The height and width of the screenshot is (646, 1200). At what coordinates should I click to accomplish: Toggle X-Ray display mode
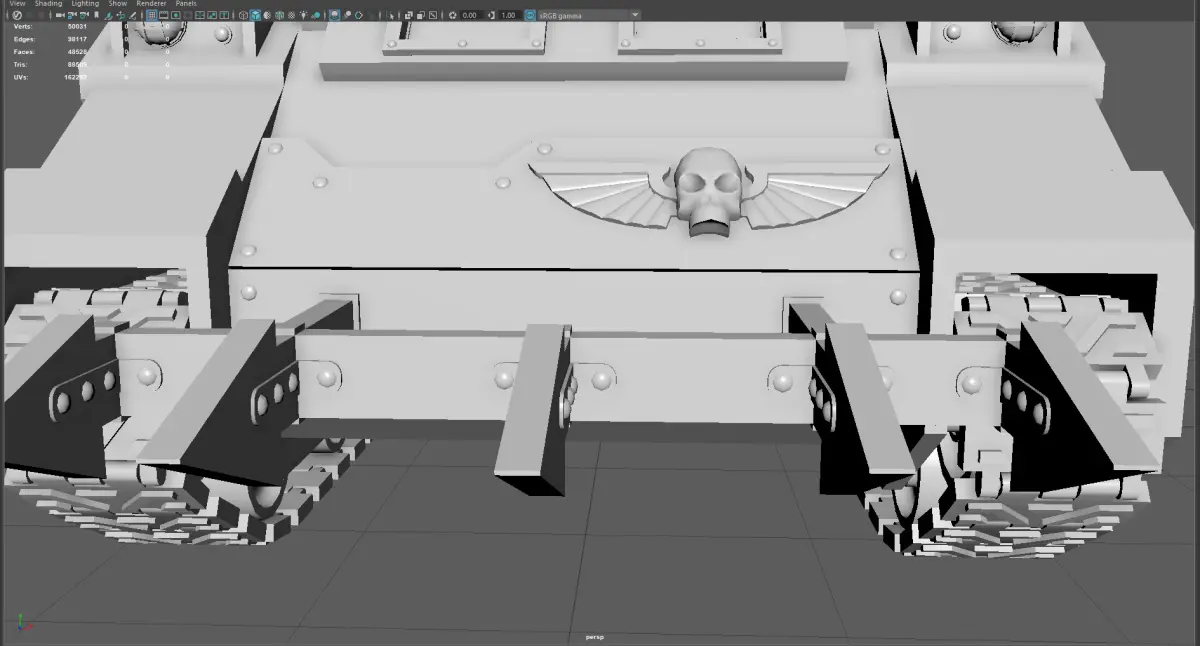408,15
